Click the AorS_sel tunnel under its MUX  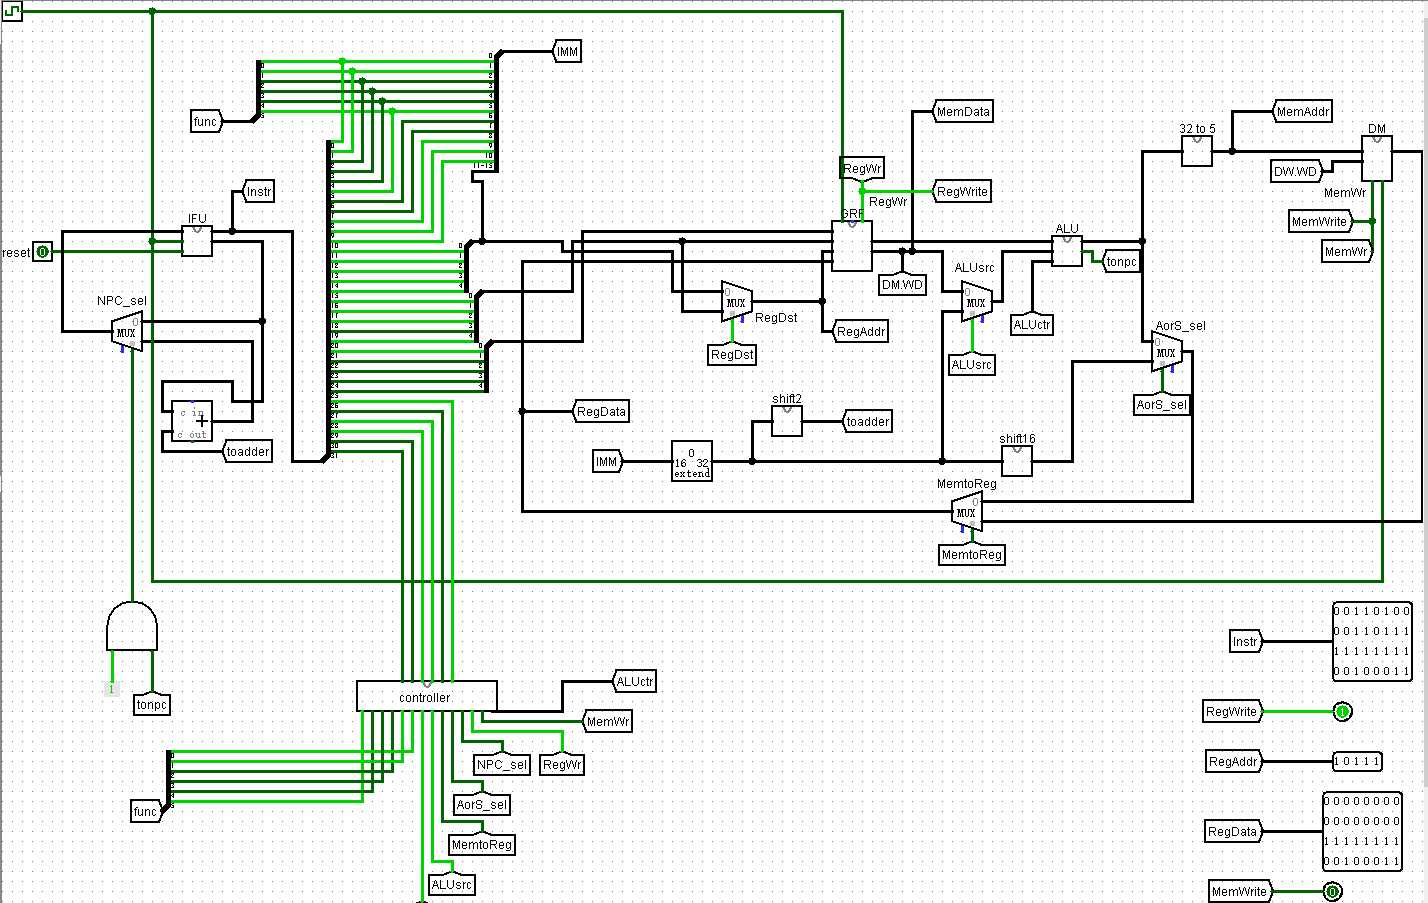pos(1162,405)
